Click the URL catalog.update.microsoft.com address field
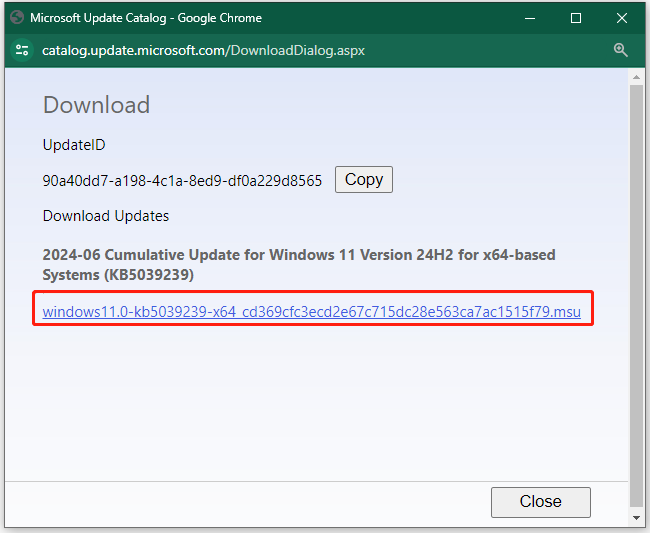The height and width of the screenshot is (533, 650). coord(203,51)
